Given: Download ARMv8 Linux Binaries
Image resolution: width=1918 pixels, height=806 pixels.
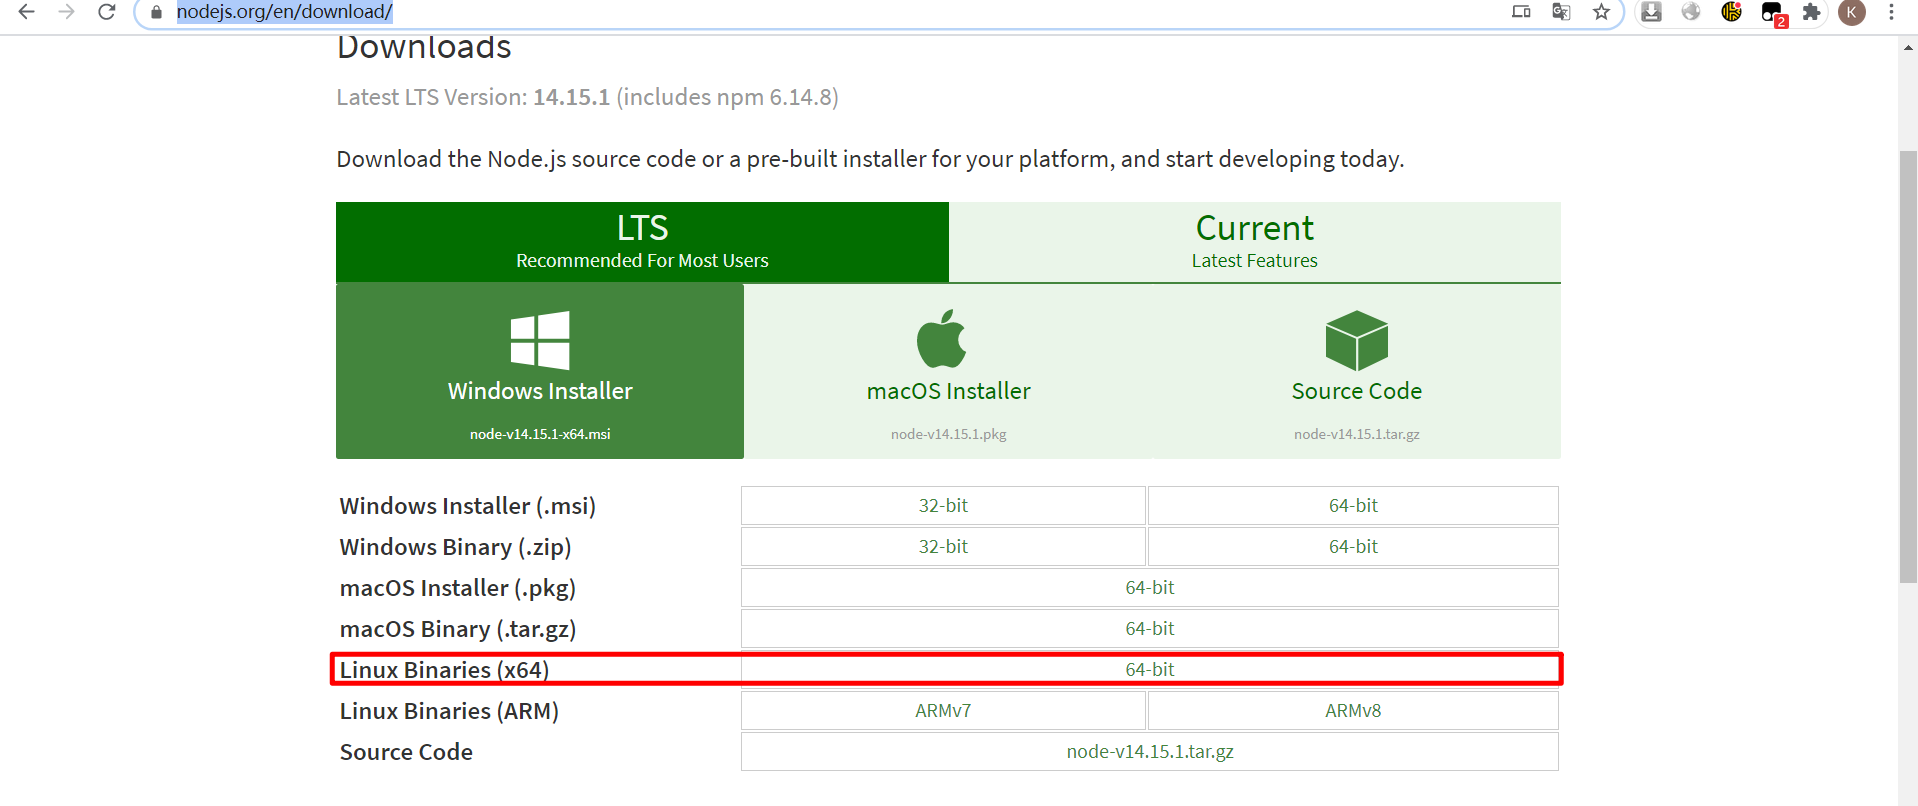Looking at the screenshot, I should (1353, 711).
